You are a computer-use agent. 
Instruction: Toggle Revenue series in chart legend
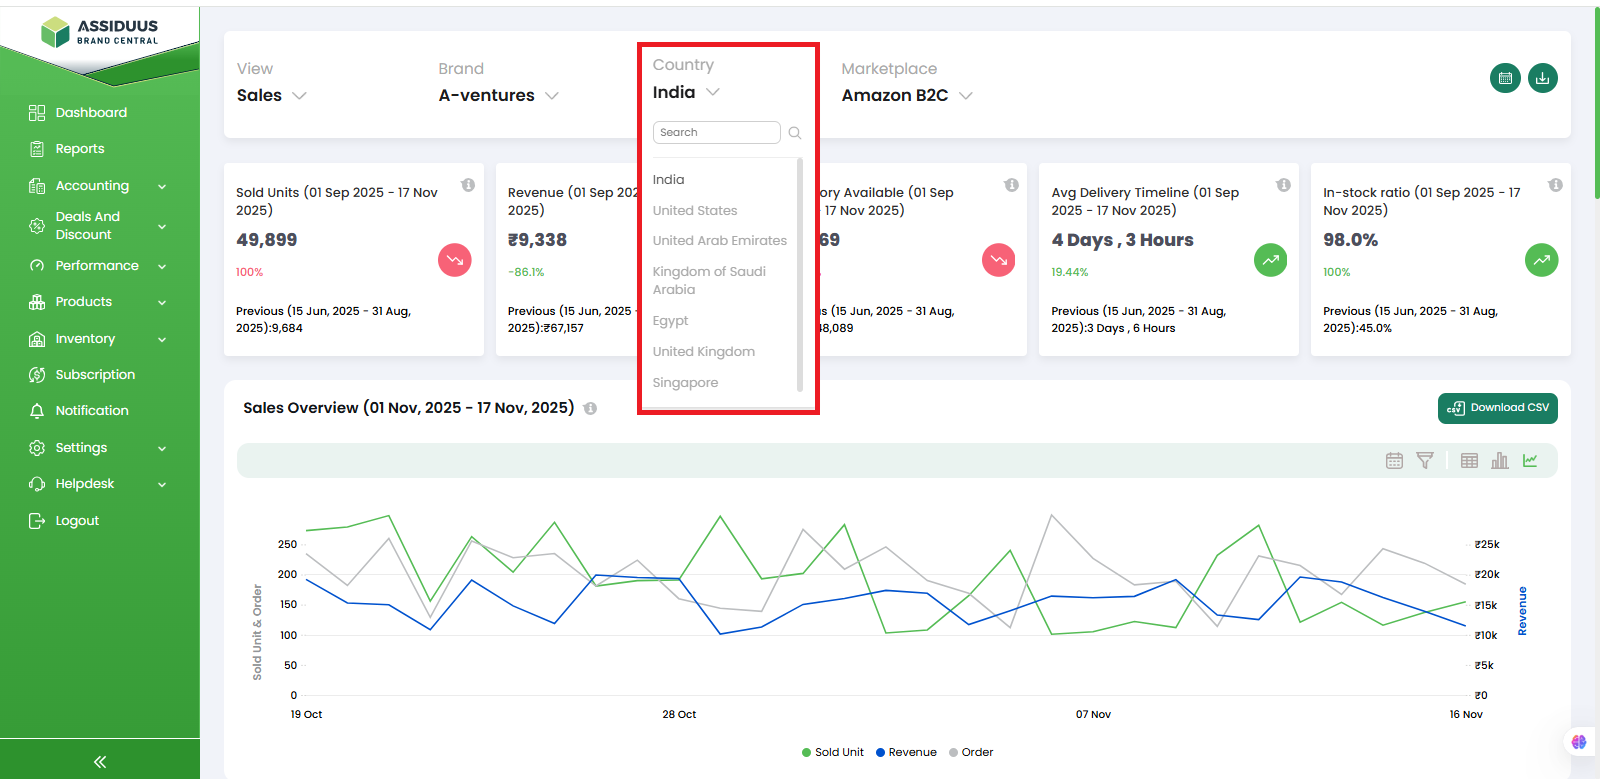(x=906, y=752)
